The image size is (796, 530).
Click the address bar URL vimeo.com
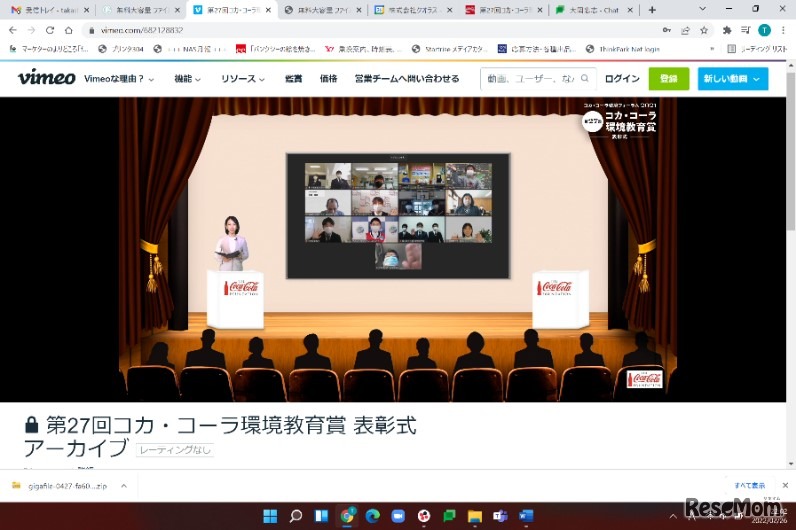142,30
